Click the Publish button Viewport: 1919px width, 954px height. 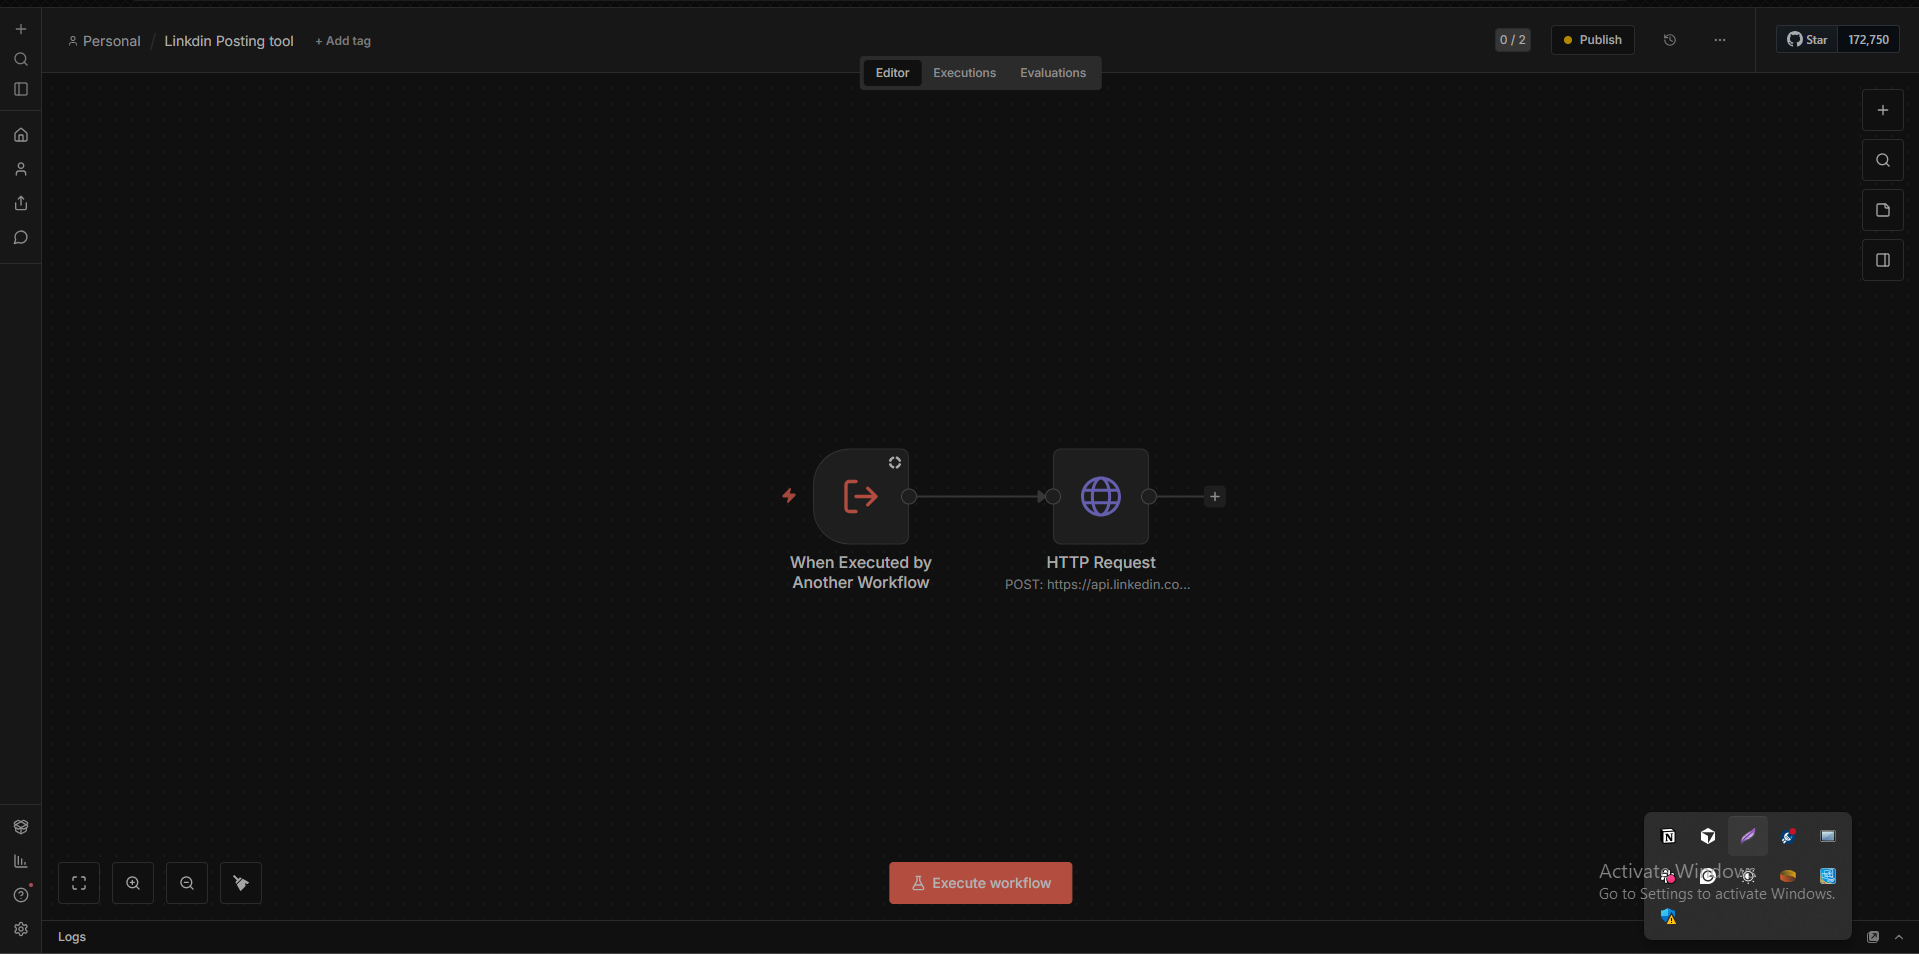pyautogui.click(x=1592, y=40)
